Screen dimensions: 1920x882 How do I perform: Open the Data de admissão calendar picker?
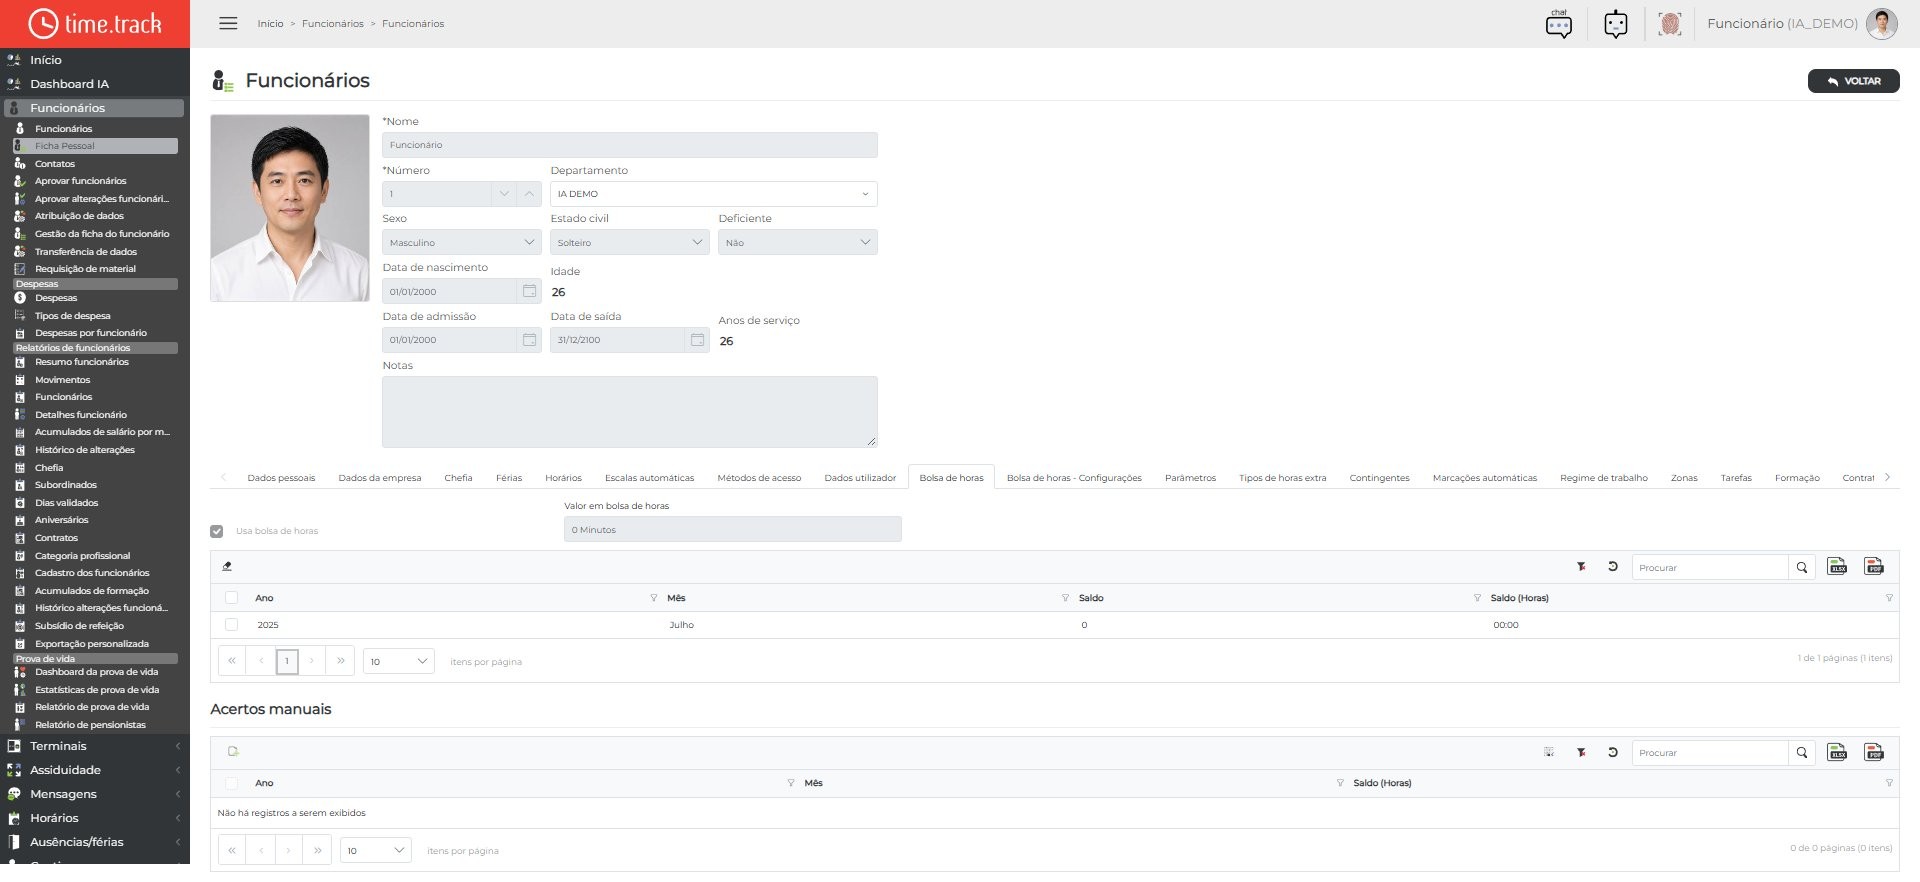(x=529, y=340)
